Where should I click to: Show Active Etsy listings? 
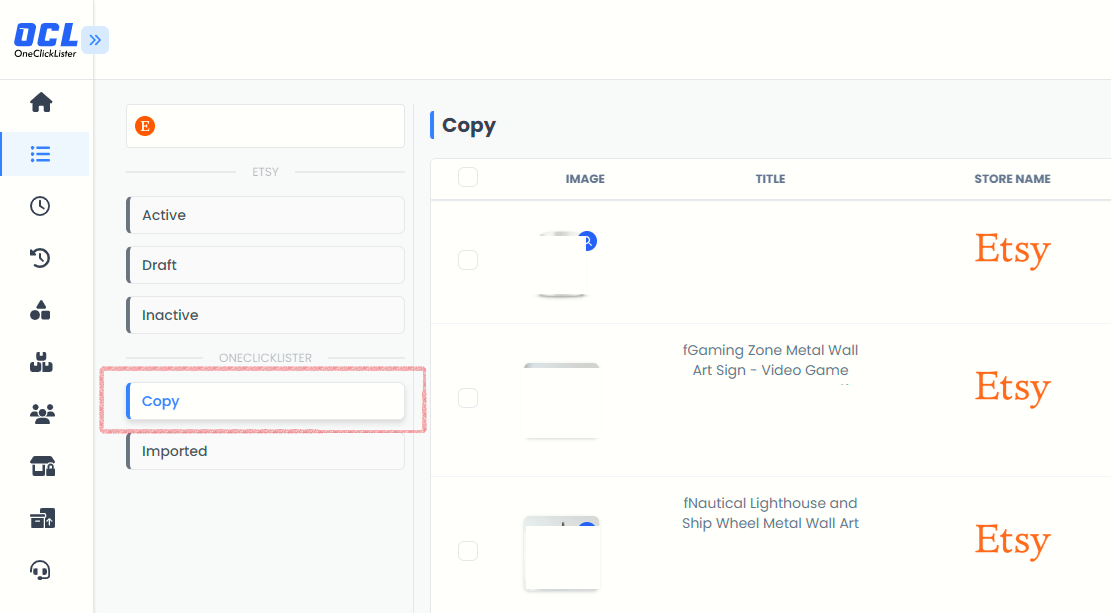(266, 215)
